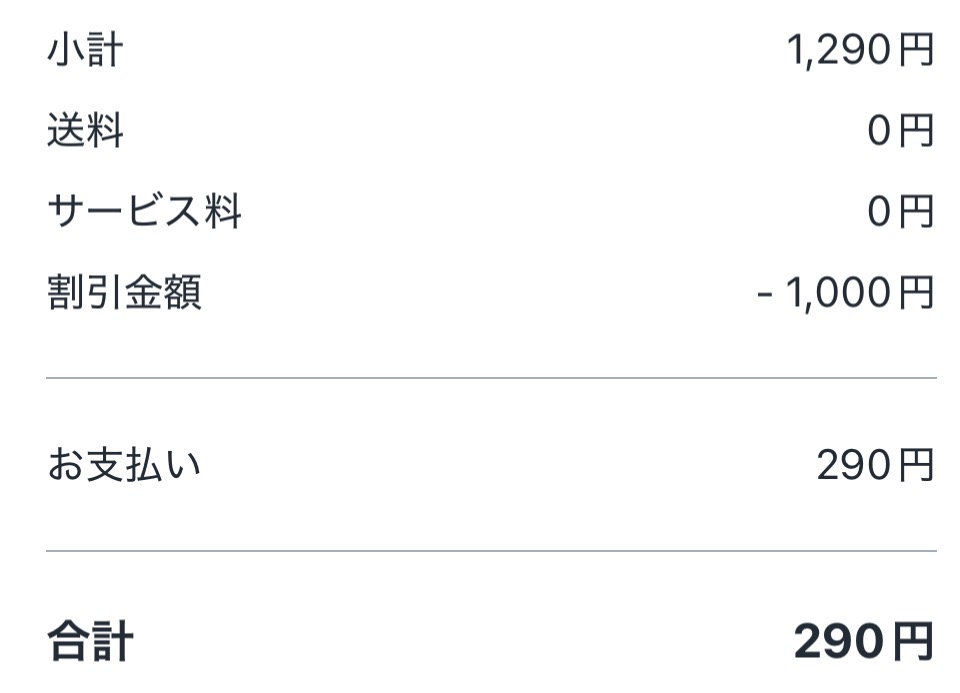Click the 円 character in the 送料 row

pyautogui.click(x=916, y=131)
